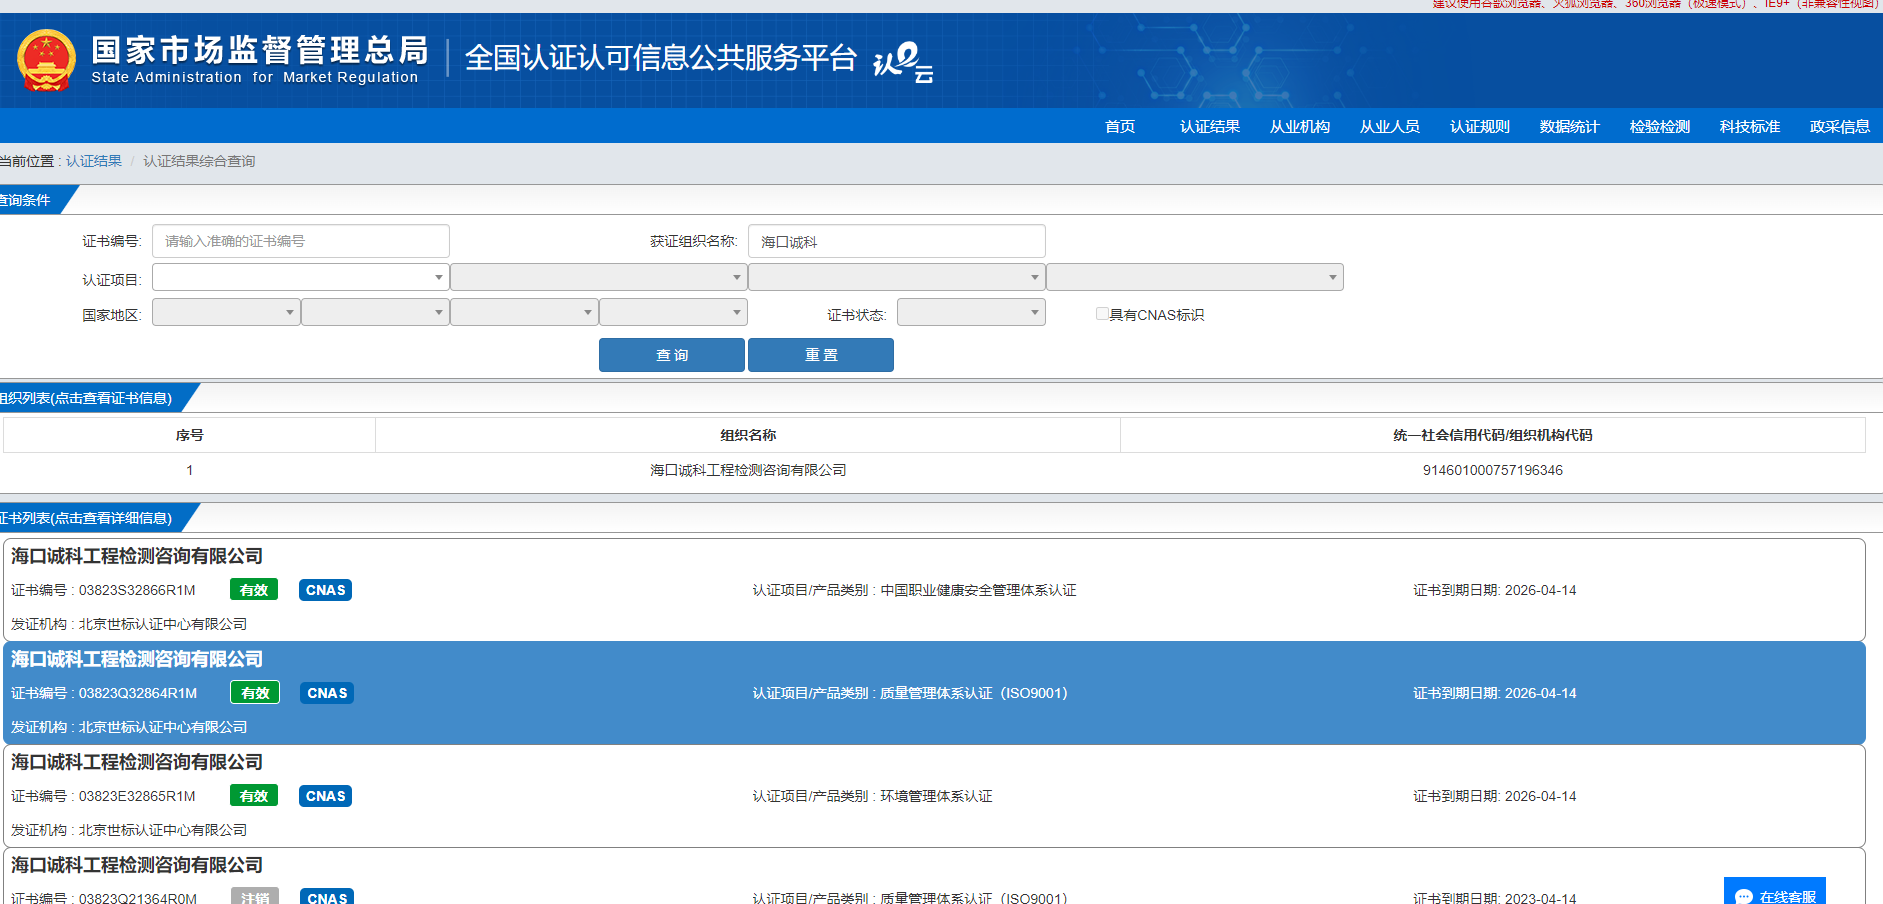Click the national emblem logo
This screenshot has height=904, width=1883.
pos(46,61)
